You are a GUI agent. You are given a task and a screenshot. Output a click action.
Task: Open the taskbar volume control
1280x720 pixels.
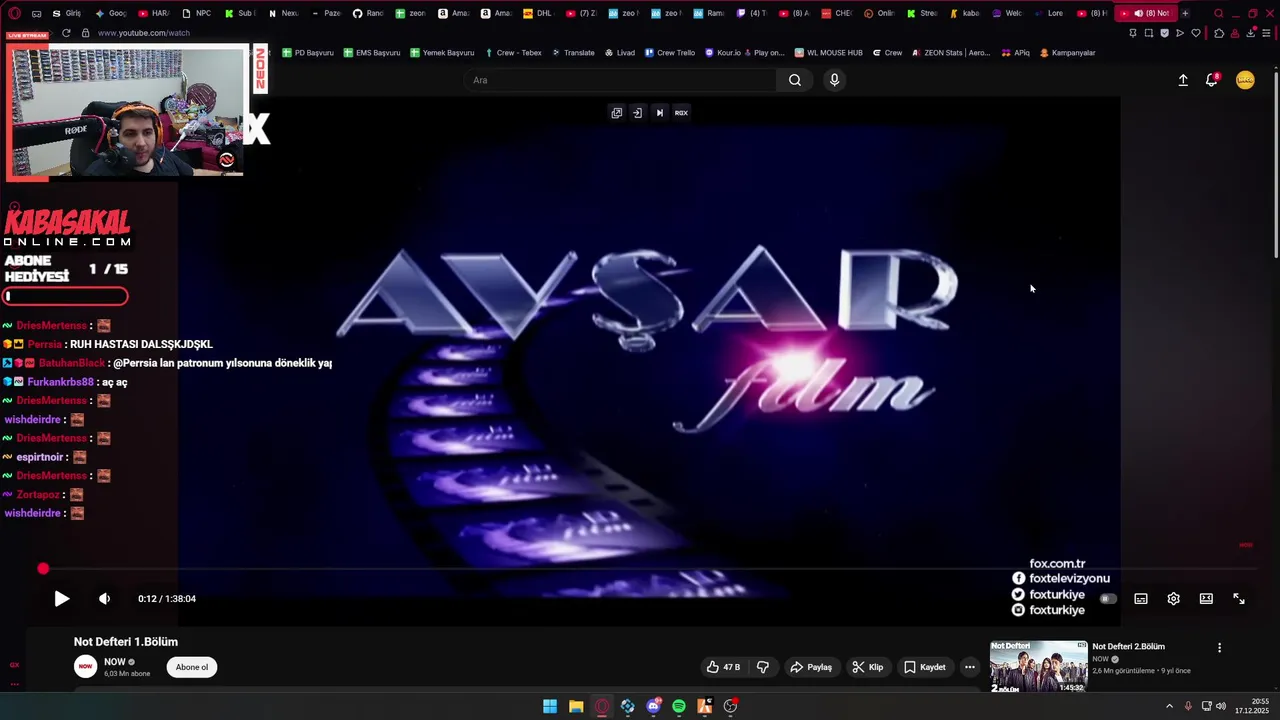(1220, 706)
